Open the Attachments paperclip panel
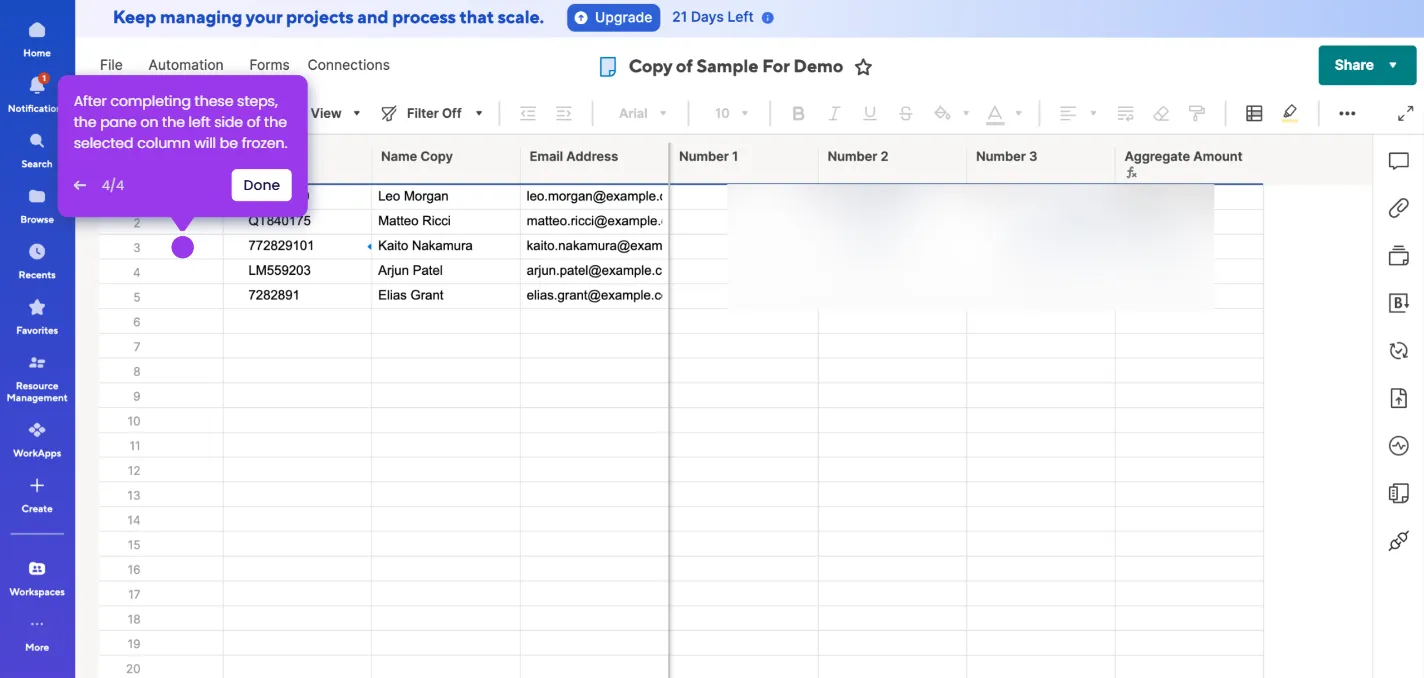 [1399, 208]
